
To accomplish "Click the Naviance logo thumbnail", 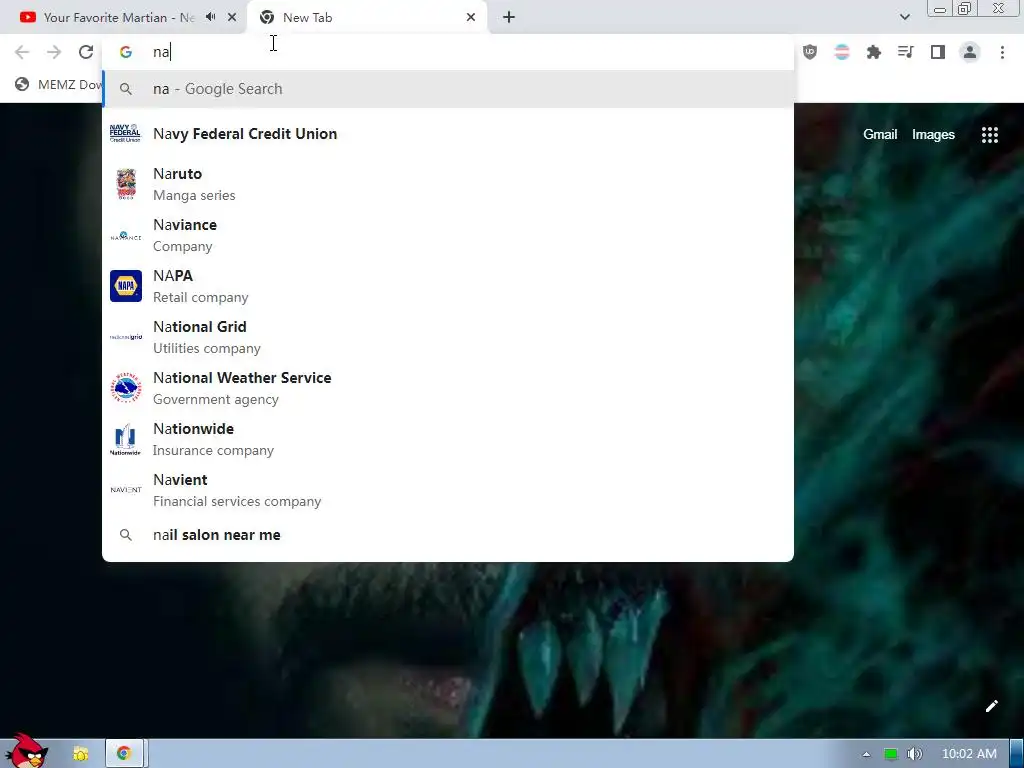I will 126,236.
